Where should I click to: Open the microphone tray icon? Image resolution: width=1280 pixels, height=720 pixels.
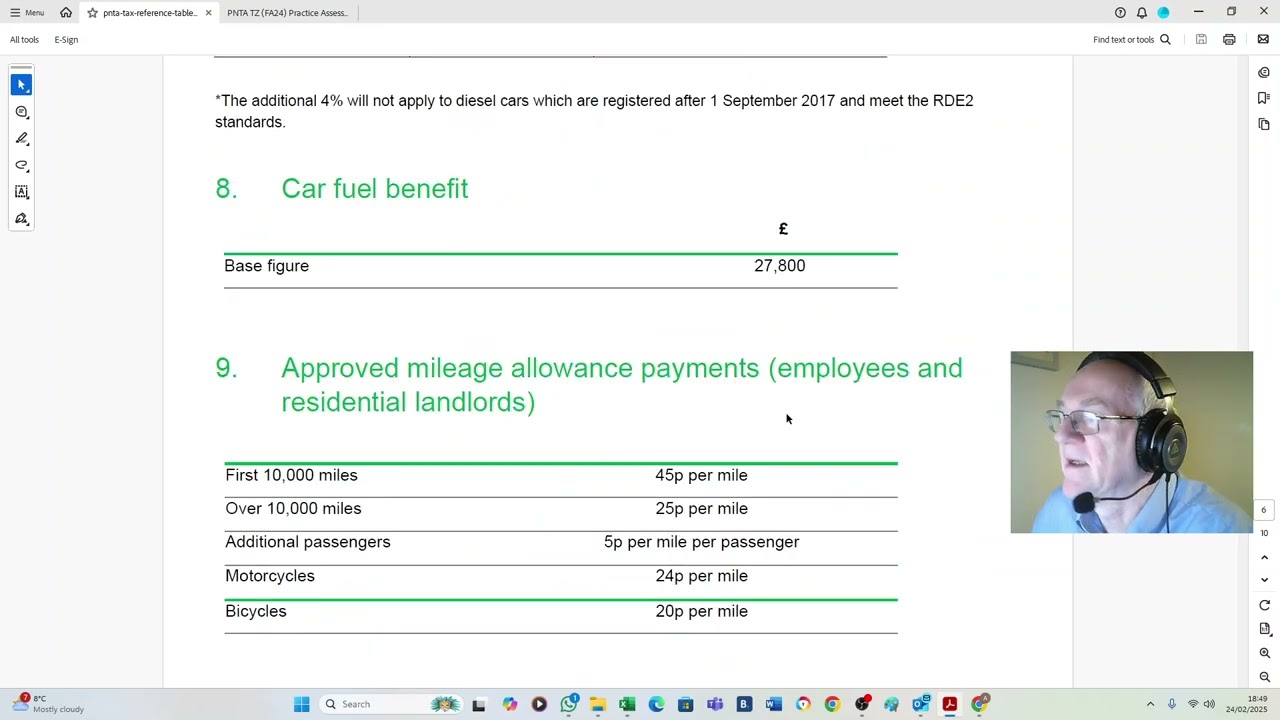coord(1172,704)
